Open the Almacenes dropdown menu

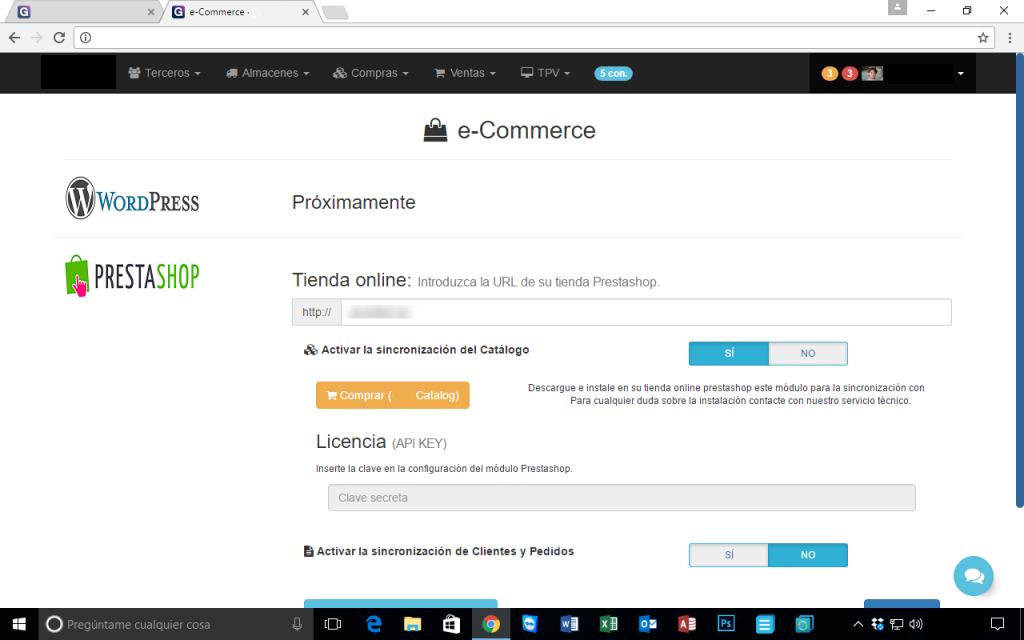(x=268, y=73)
